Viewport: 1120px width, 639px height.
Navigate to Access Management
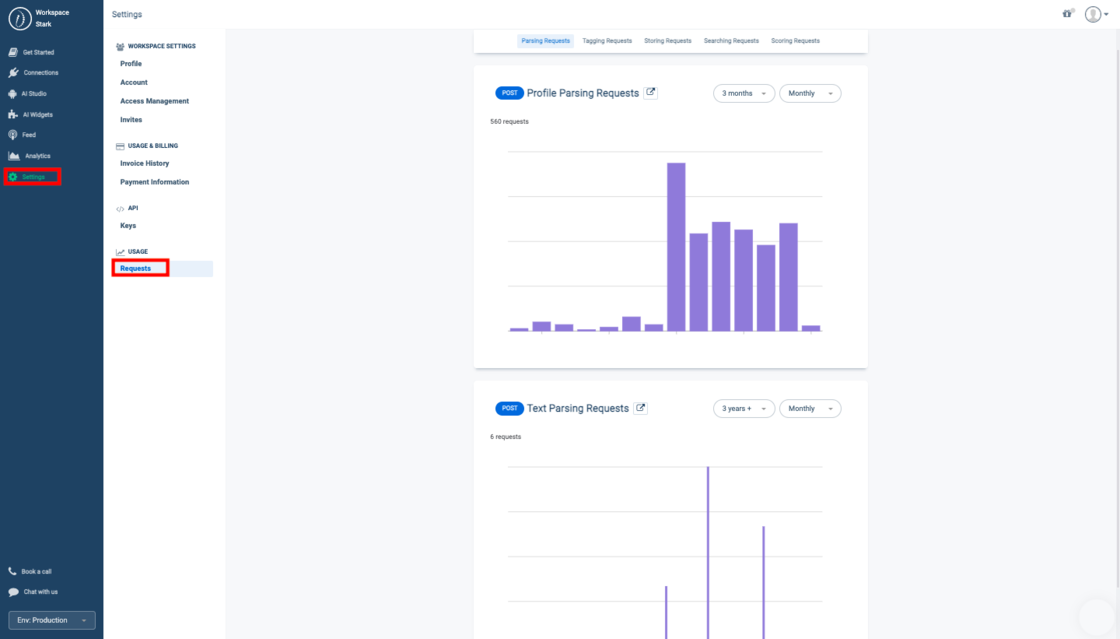pyautogui.click(x=155, y=101)
